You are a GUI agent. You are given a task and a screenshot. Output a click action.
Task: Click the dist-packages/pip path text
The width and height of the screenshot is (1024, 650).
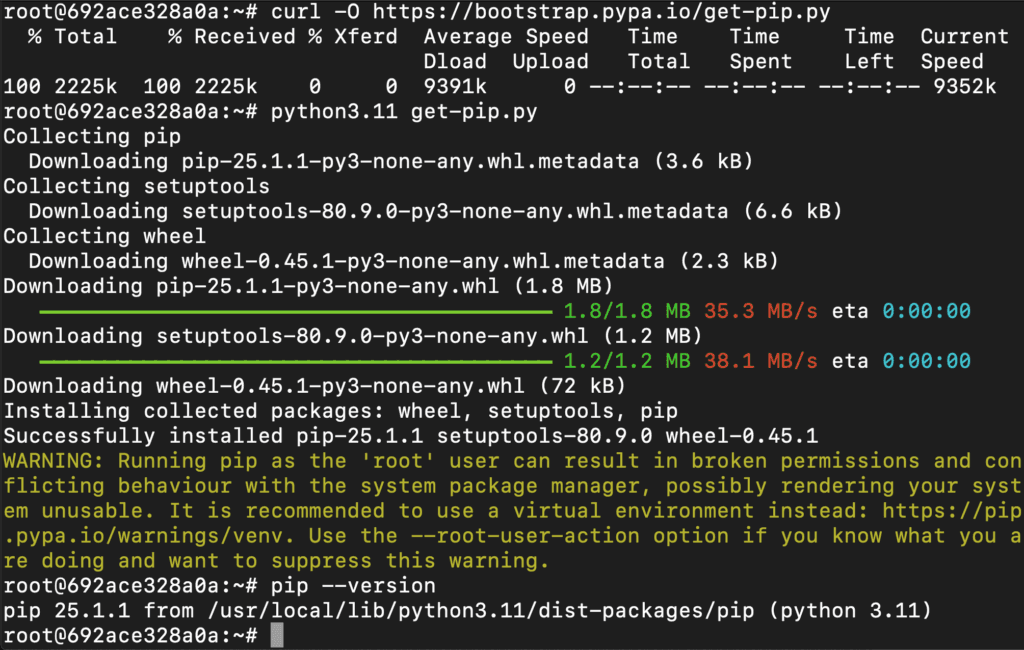[652, 611]
